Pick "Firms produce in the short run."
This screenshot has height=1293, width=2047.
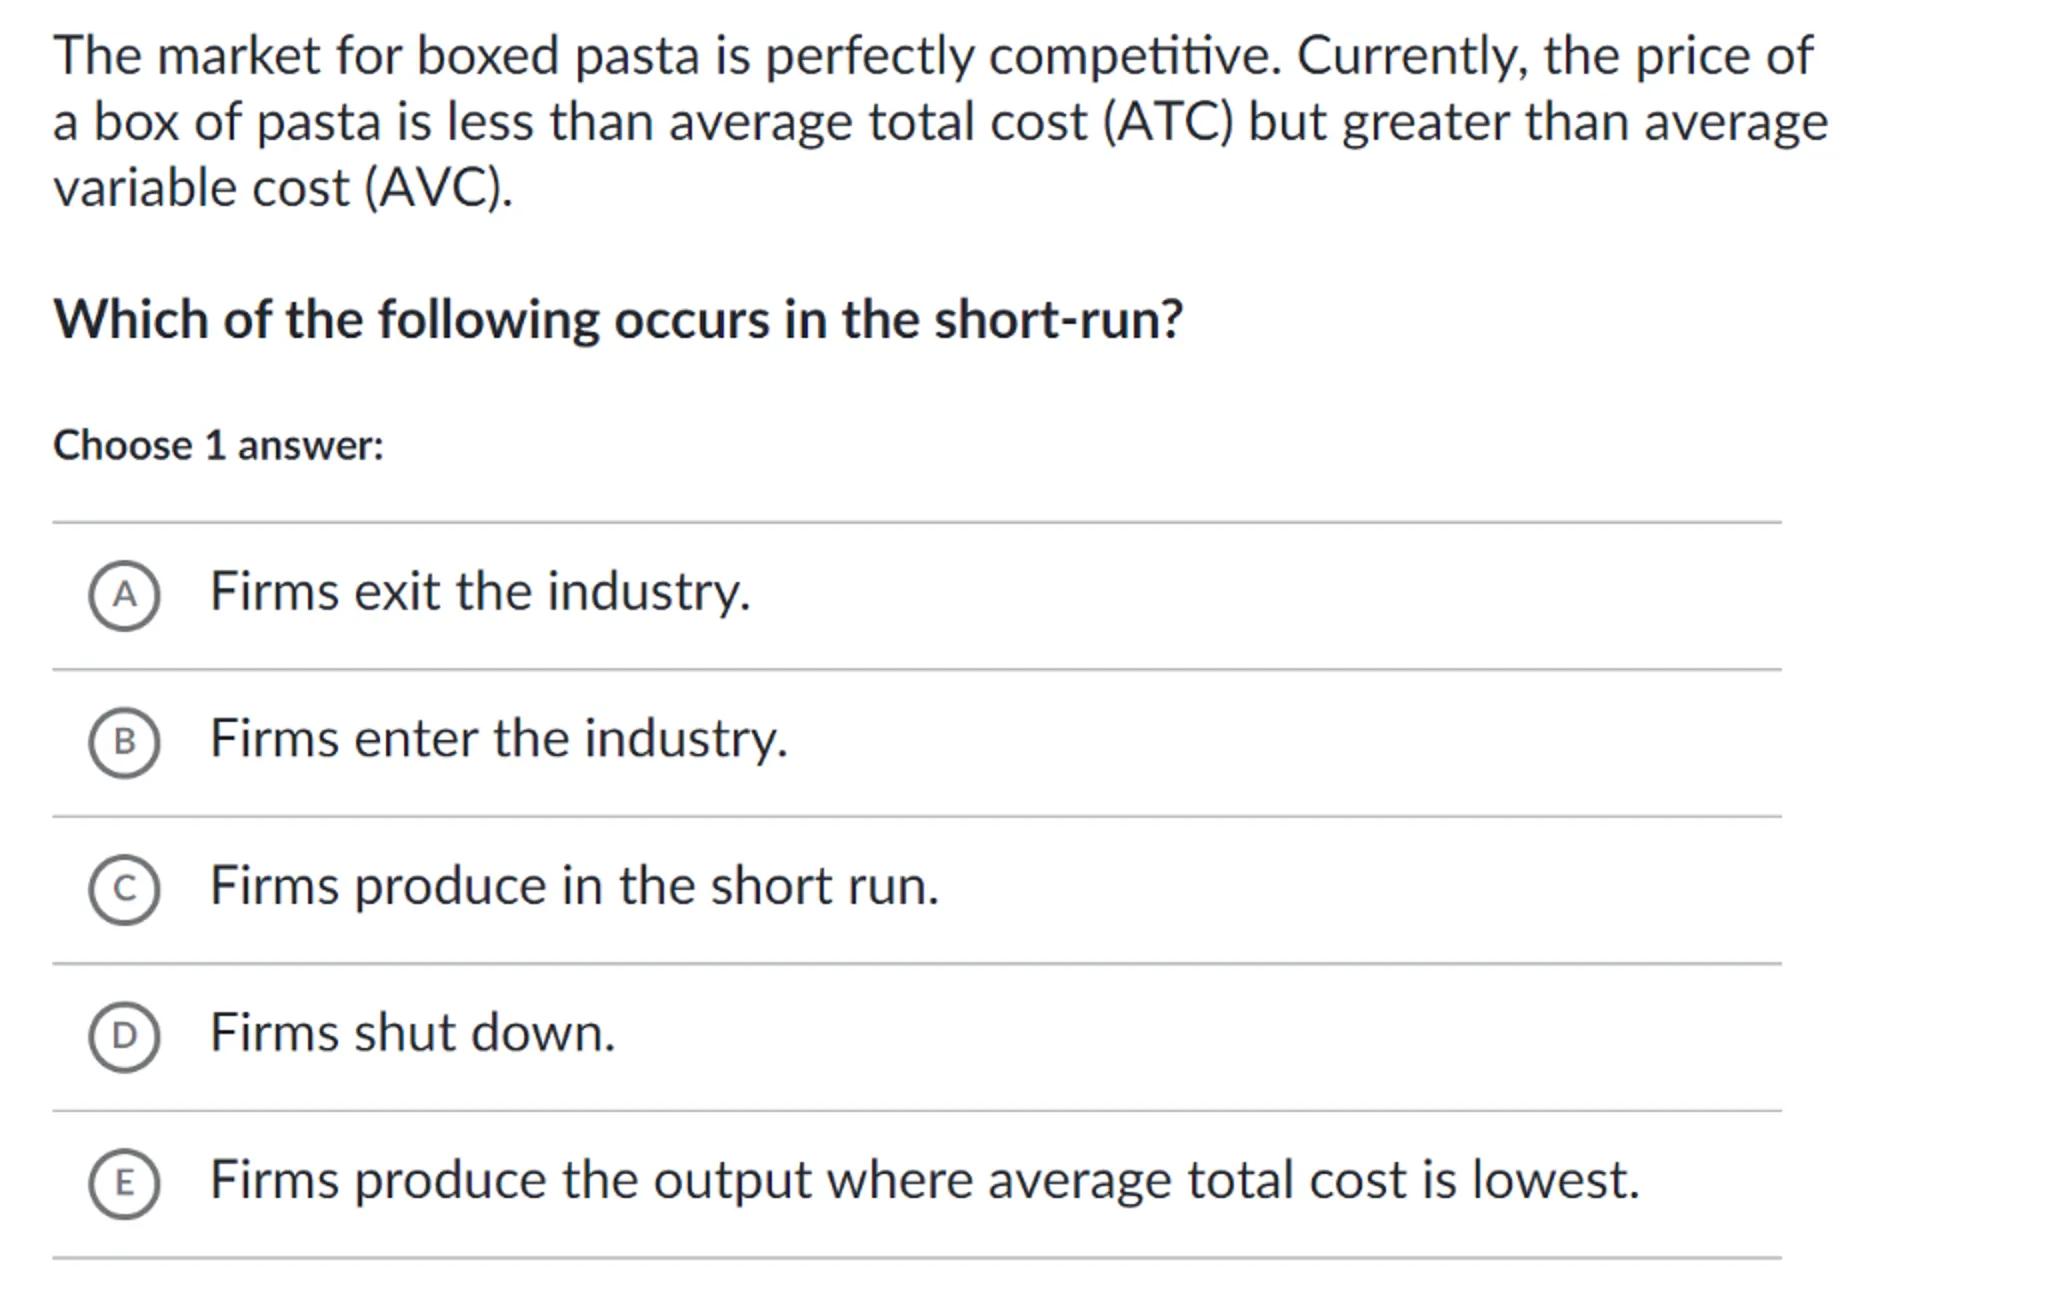pyautogui.click(x=574, y=886)
